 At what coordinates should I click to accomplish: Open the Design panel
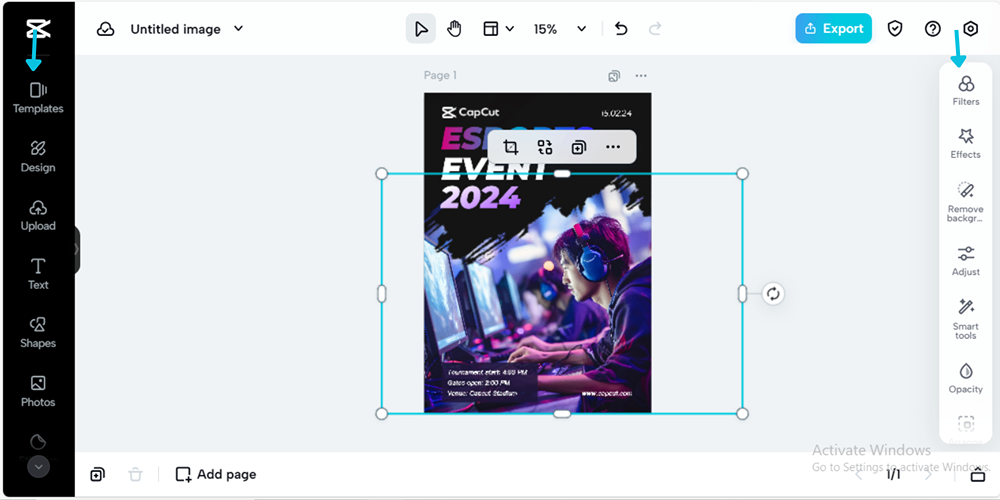[38, 157]
